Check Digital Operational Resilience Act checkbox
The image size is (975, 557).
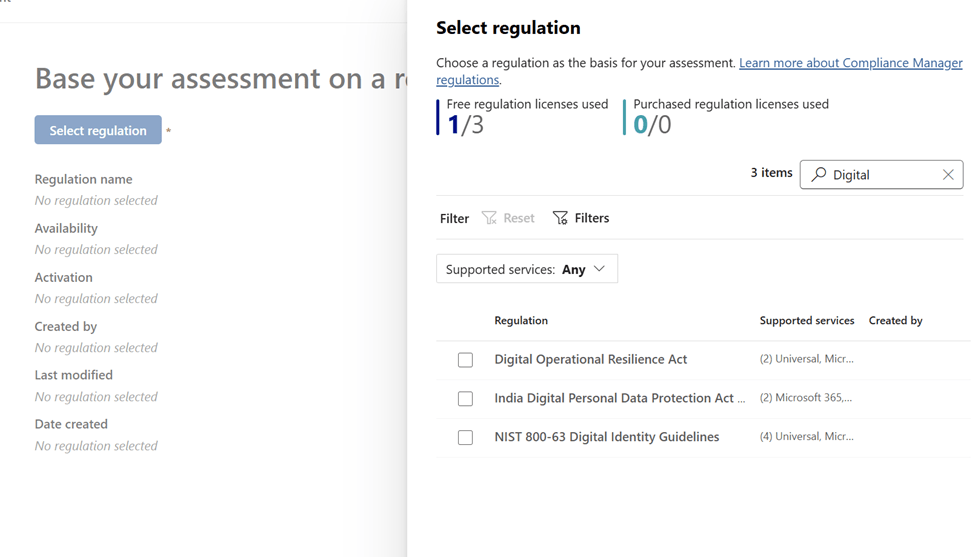(x=465, y=360)
